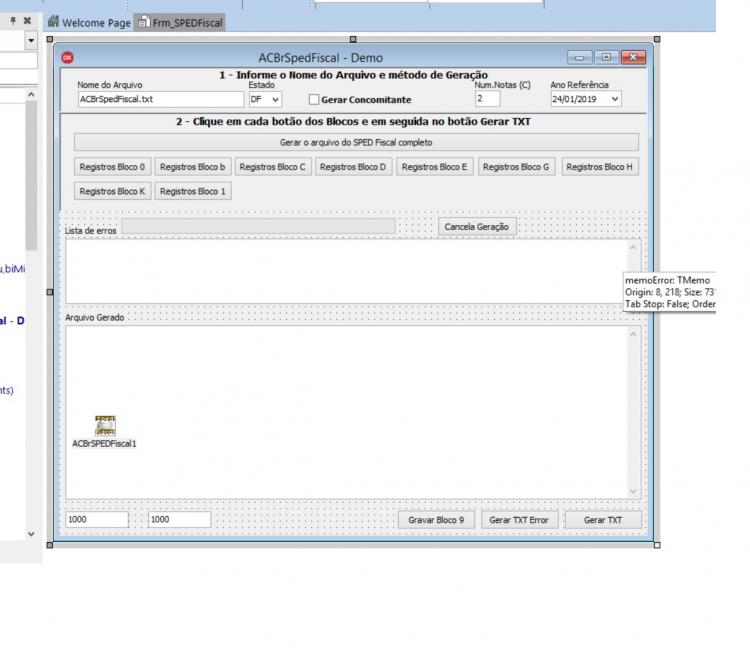
Task: Close the left docked panel
Action: click(x=27, y=21)
